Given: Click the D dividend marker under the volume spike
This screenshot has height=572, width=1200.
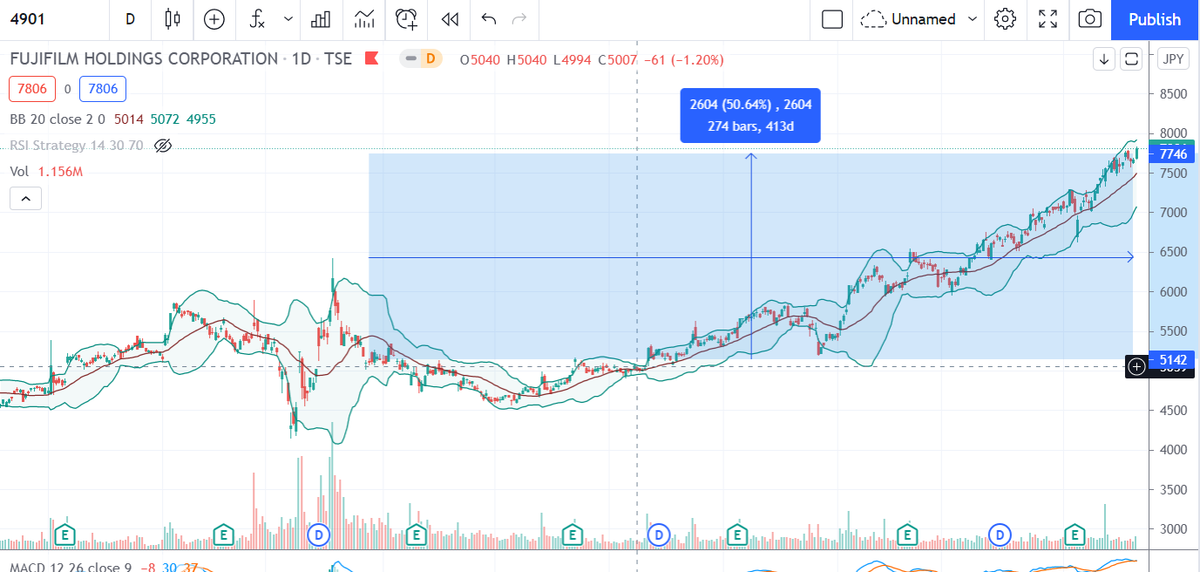Looking at the screenshot, I should pos(320,534).
